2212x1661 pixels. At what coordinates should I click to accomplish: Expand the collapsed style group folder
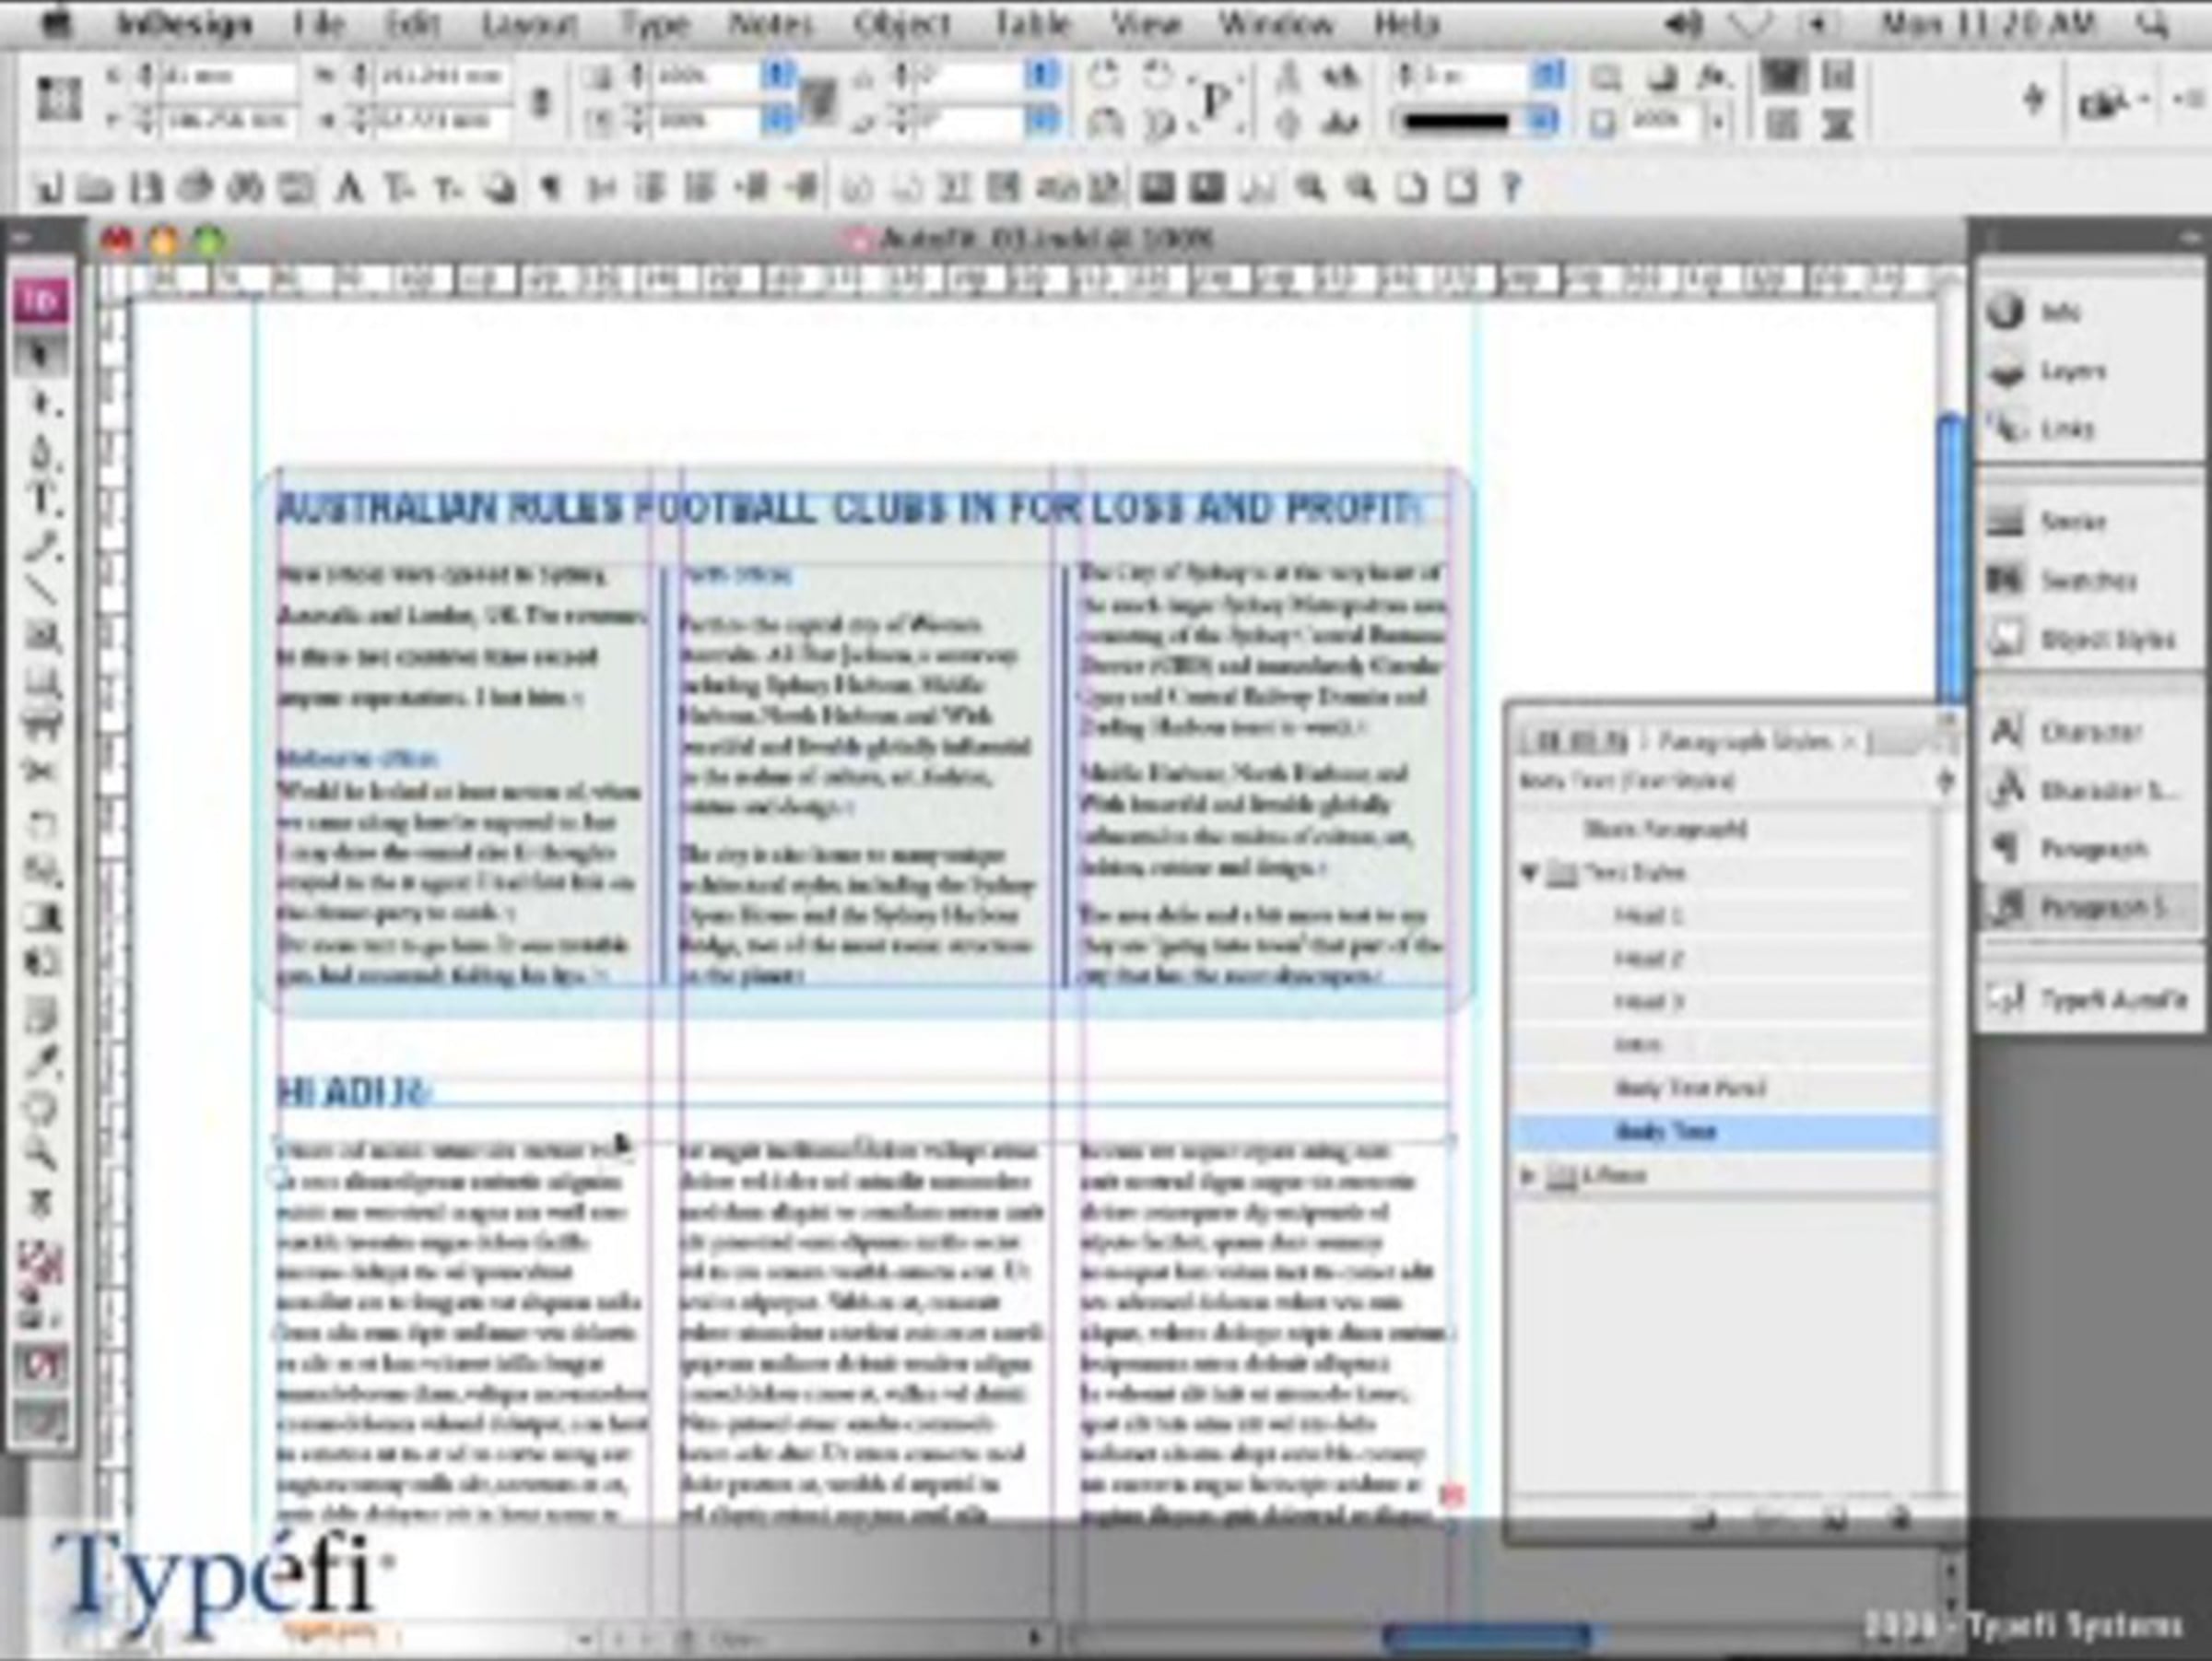point(1528,1176)
